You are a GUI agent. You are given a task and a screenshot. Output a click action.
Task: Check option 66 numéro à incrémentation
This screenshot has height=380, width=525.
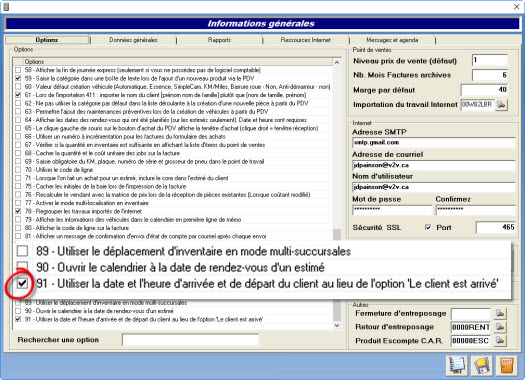click(x=18, y=137)
